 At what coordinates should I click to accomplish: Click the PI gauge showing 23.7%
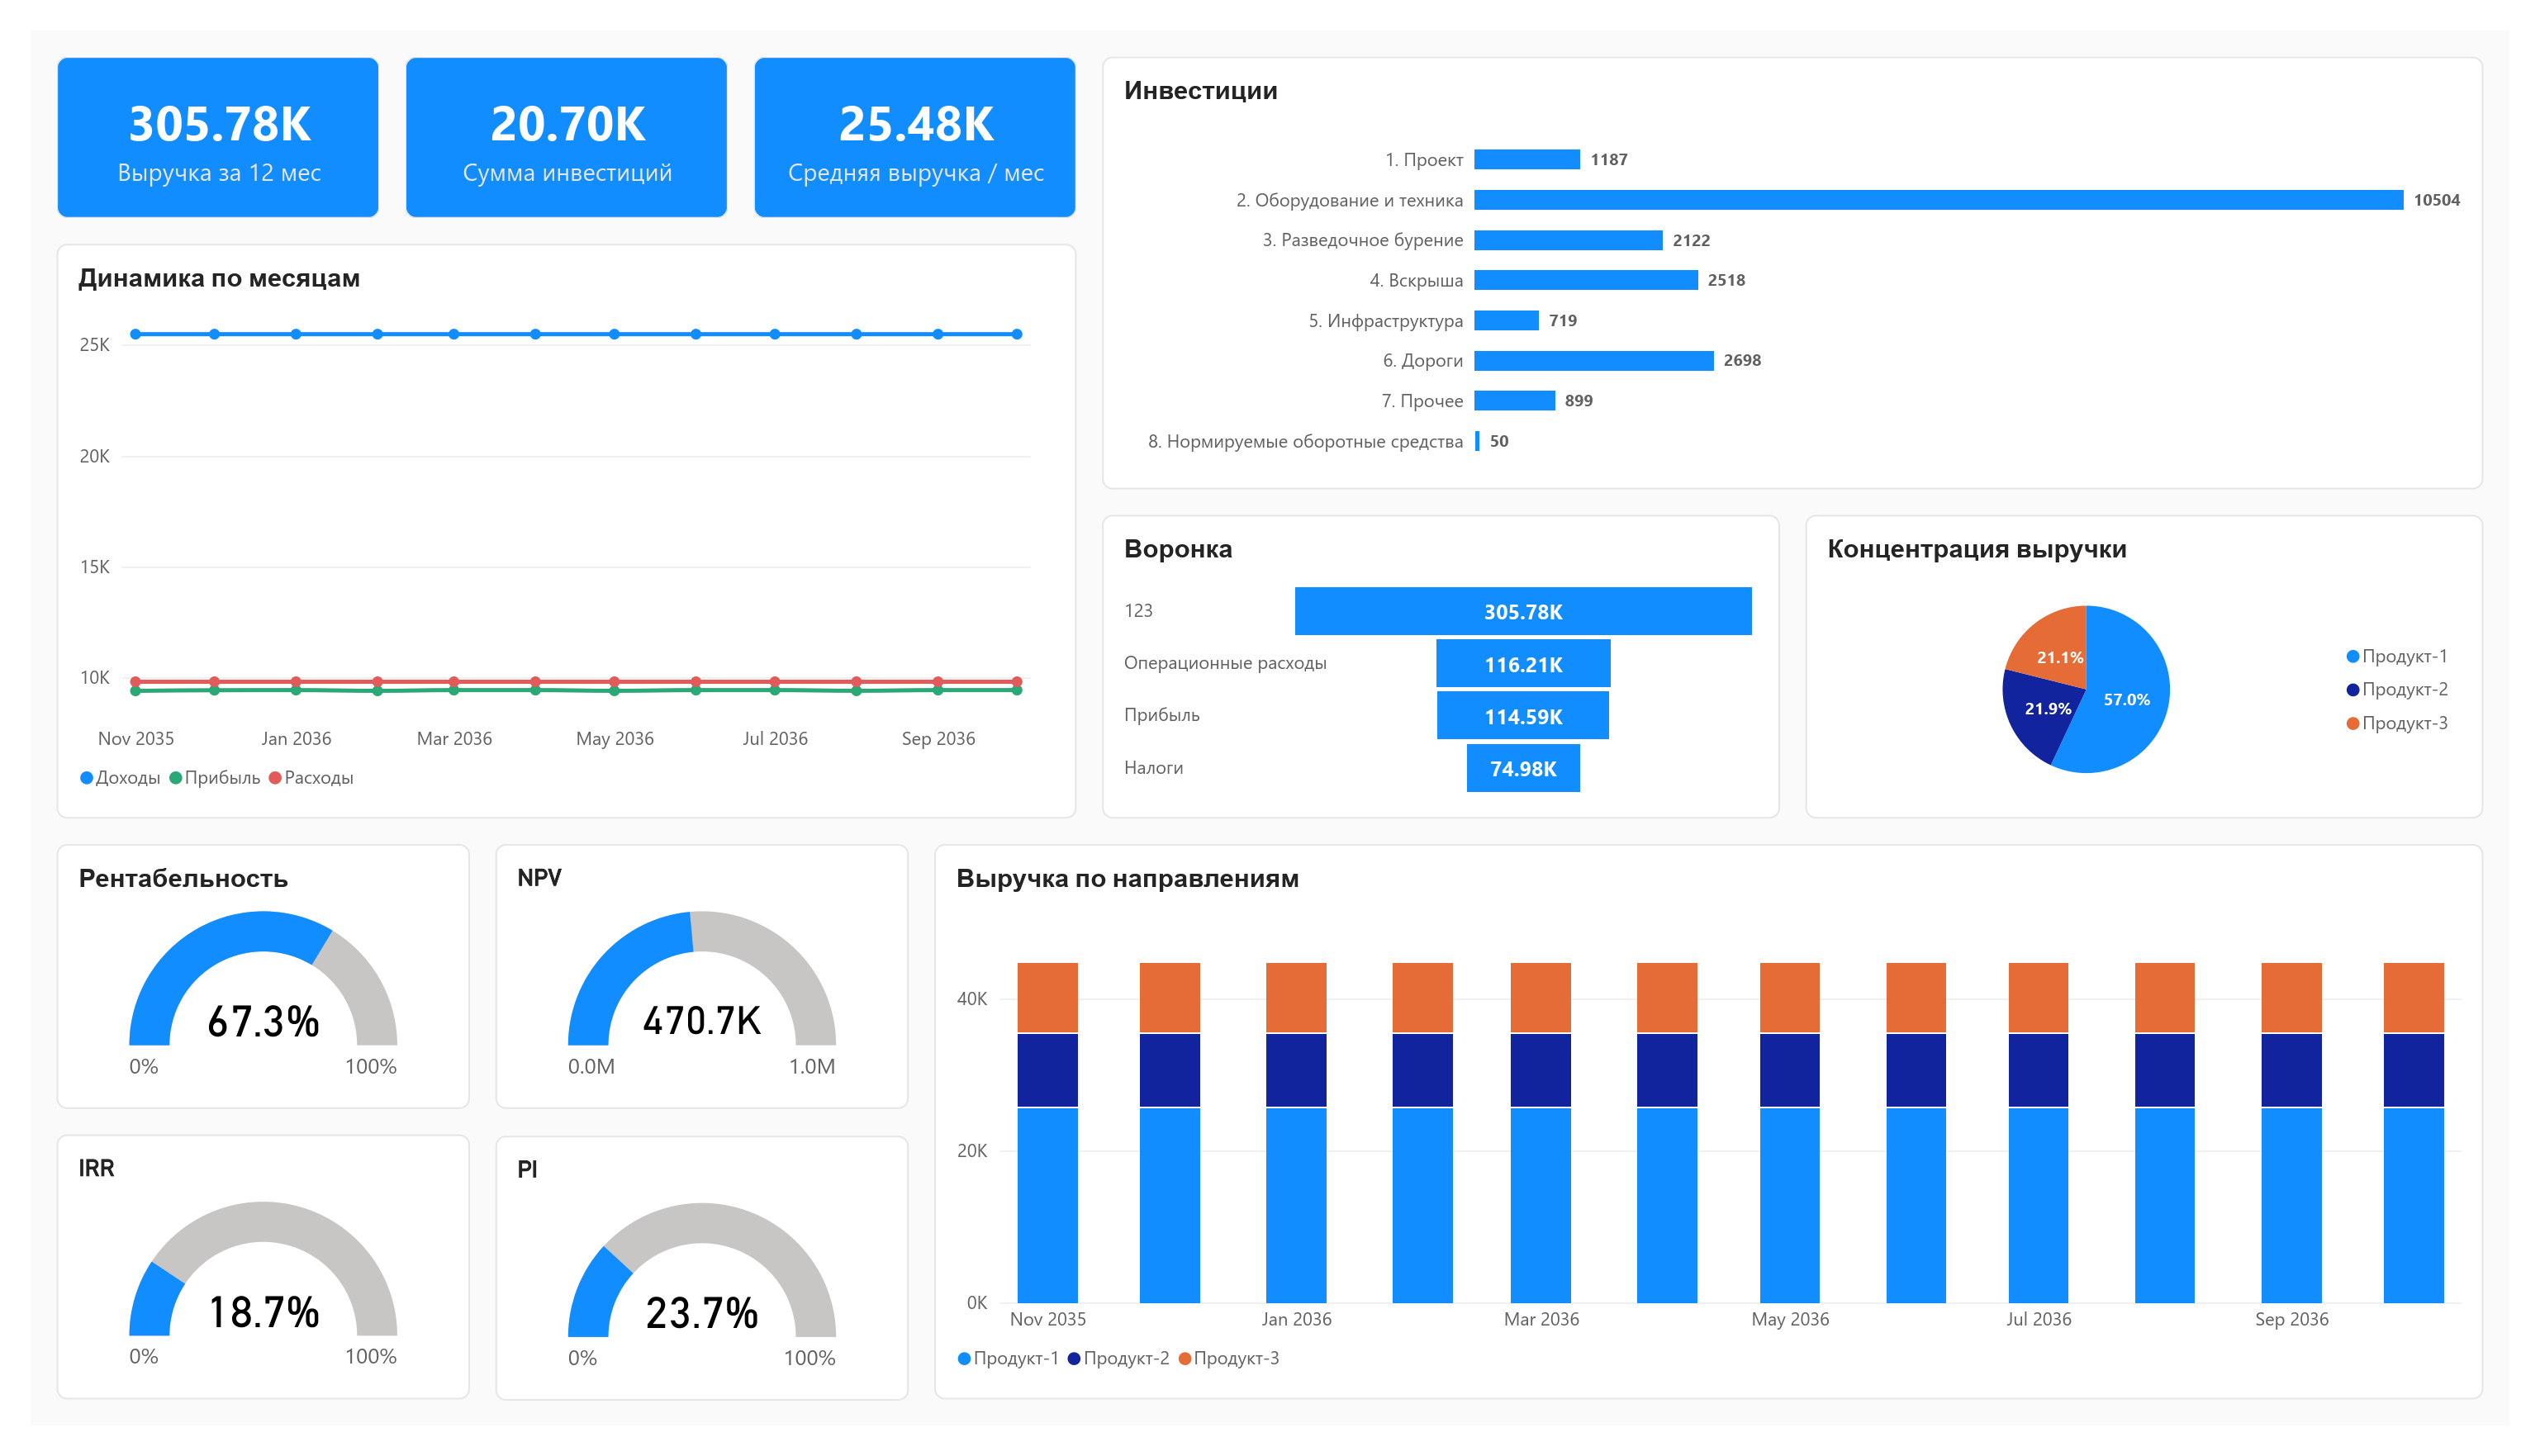[x=702, y=1271]
